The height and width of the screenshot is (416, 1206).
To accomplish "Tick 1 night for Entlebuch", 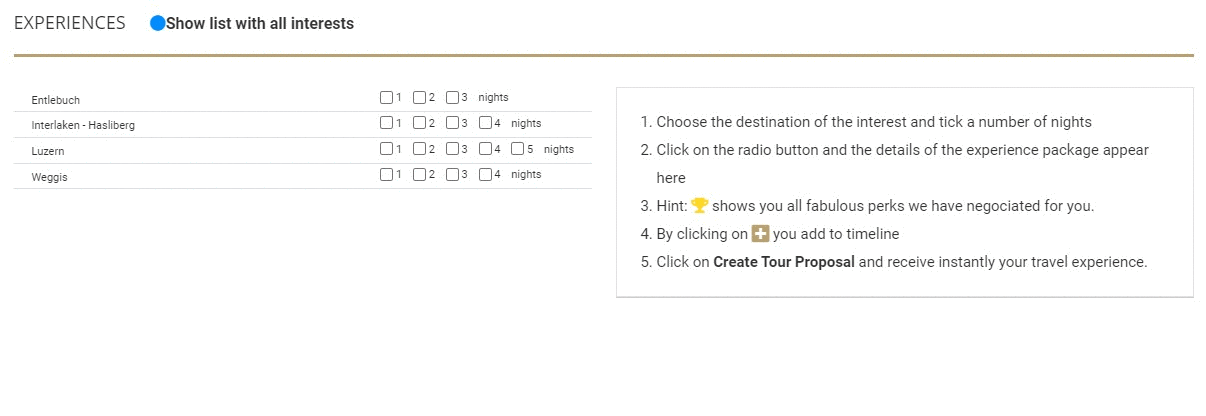I will click(386, 98).
